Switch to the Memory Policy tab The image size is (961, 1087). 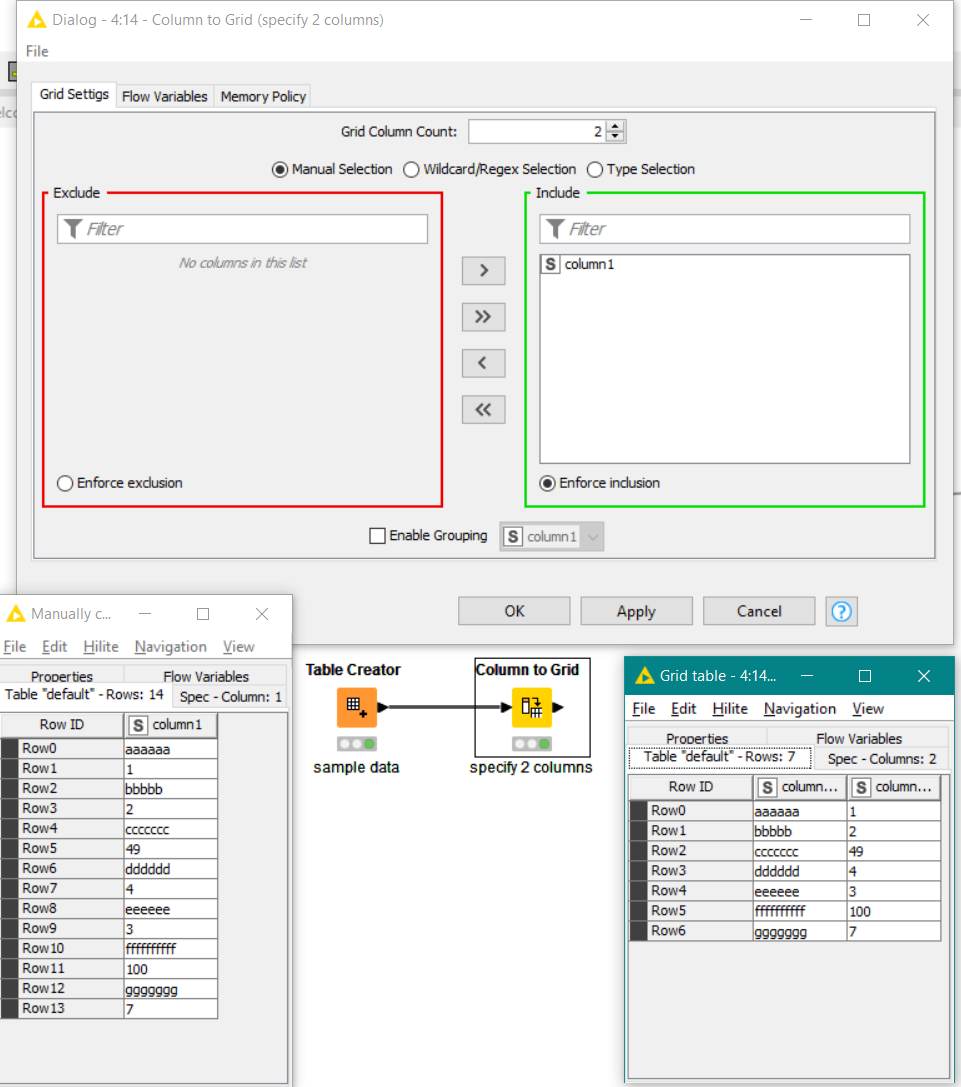[262, 96]
